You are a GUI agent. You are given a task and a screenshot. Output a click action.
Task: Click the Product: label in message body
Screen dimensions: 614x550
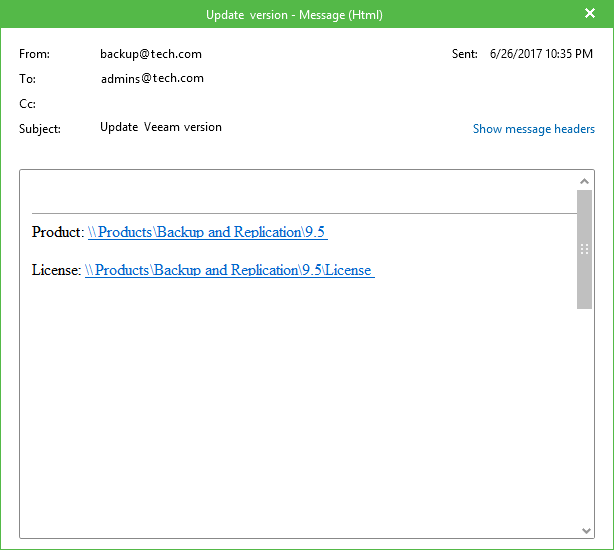coord(58,232)
